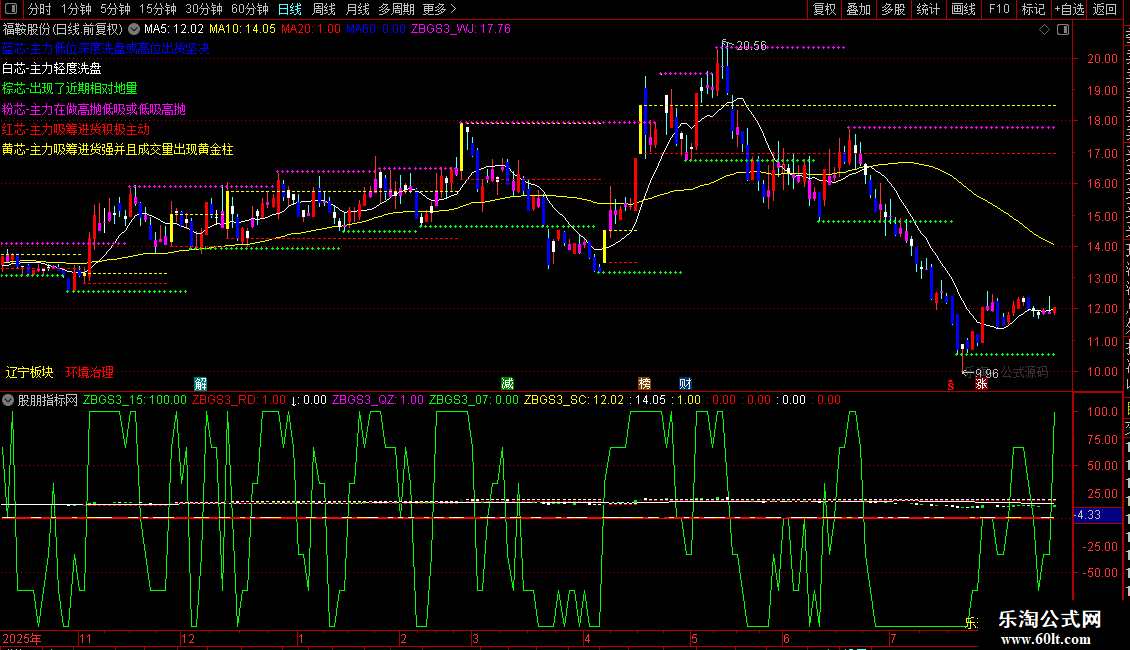Click the 涨 event marker icon
The image size is (1130, 650).
tap(981, 383)
